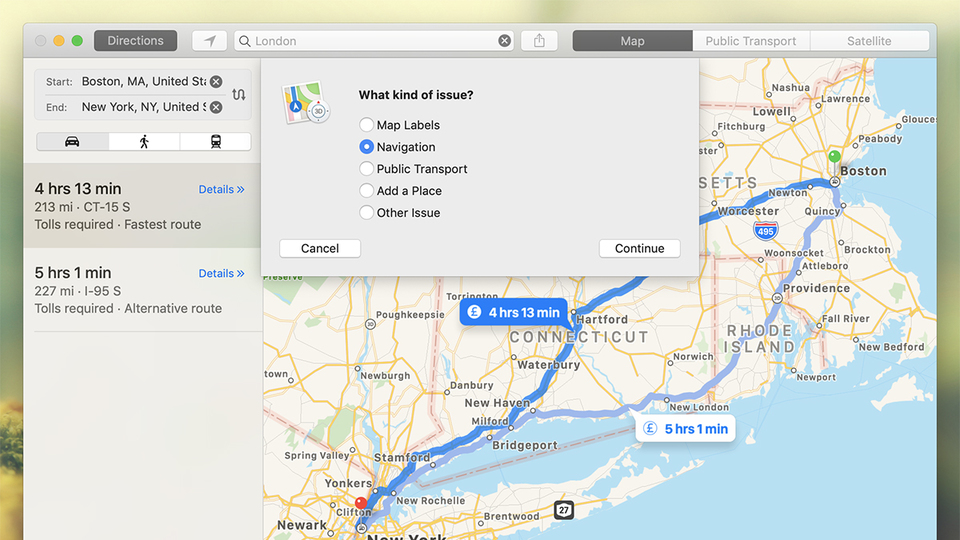Image resolution: width=960 pixels, height=540 pixels.
Task: Select Add a Place radio button
Action: (x=366, y=191)
